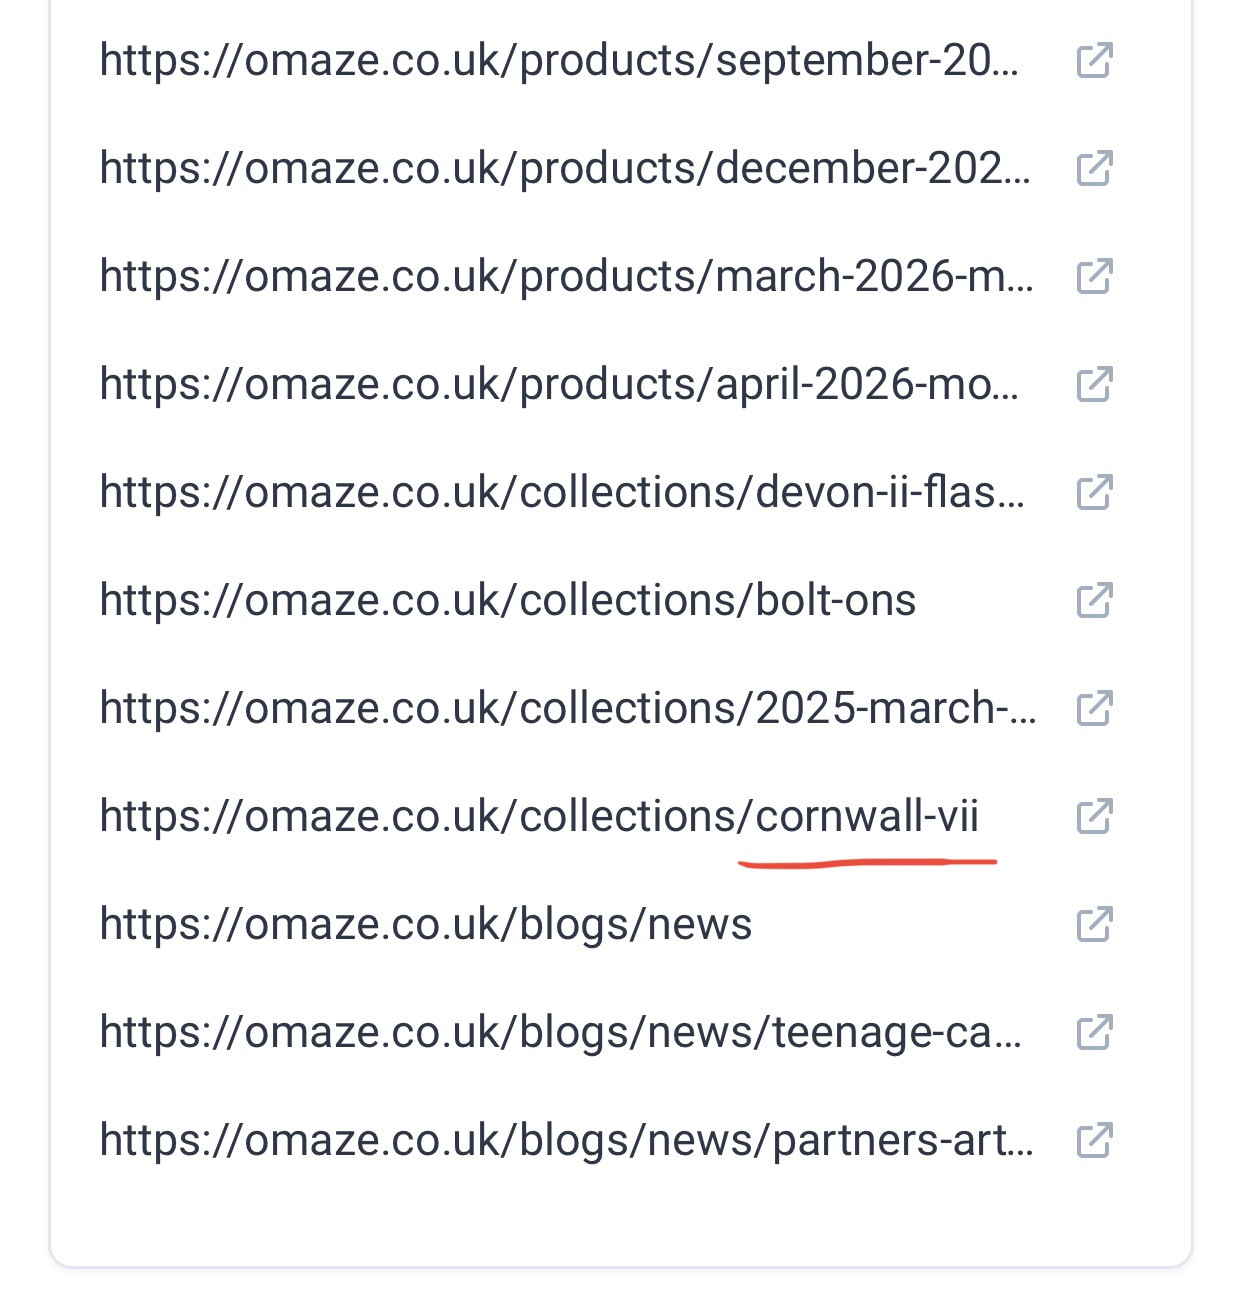Select the products/march-2026 URL text
The image size is (1242, 1297).
(x=566, y=277)
